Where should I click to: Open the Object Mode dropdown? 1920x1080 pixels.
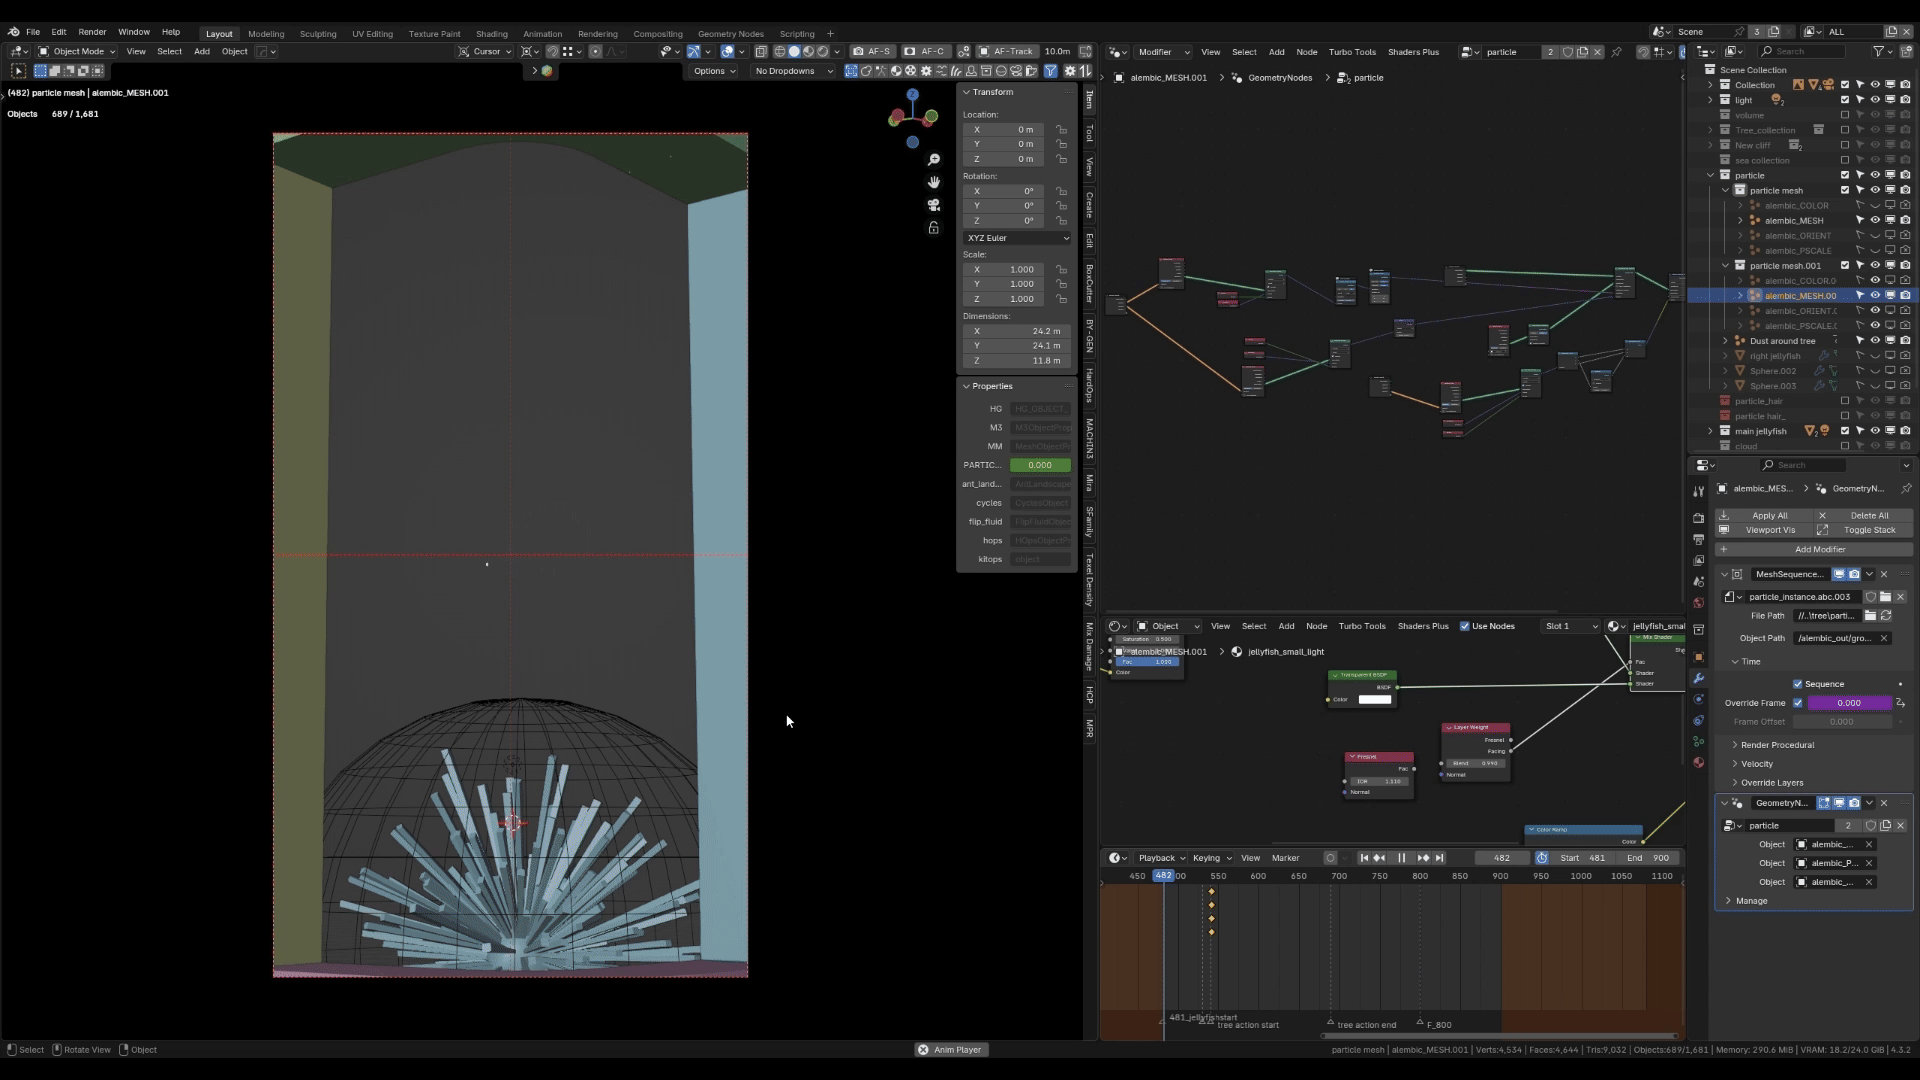77,52
